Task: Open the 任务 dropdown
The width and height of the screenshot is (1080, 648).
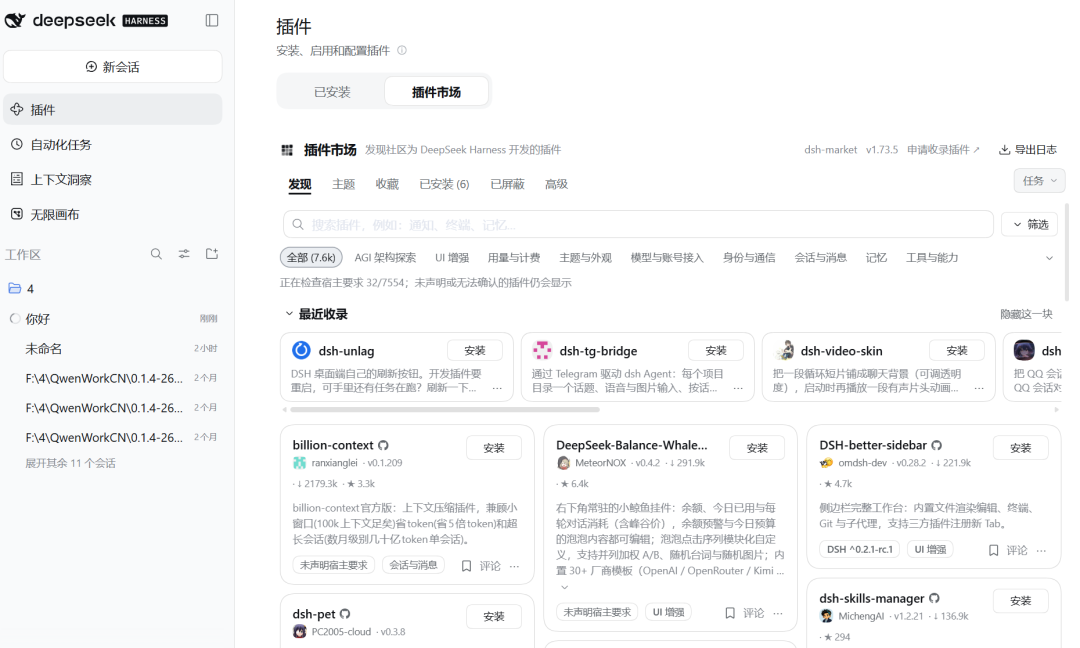Action: click(1039, 180)
